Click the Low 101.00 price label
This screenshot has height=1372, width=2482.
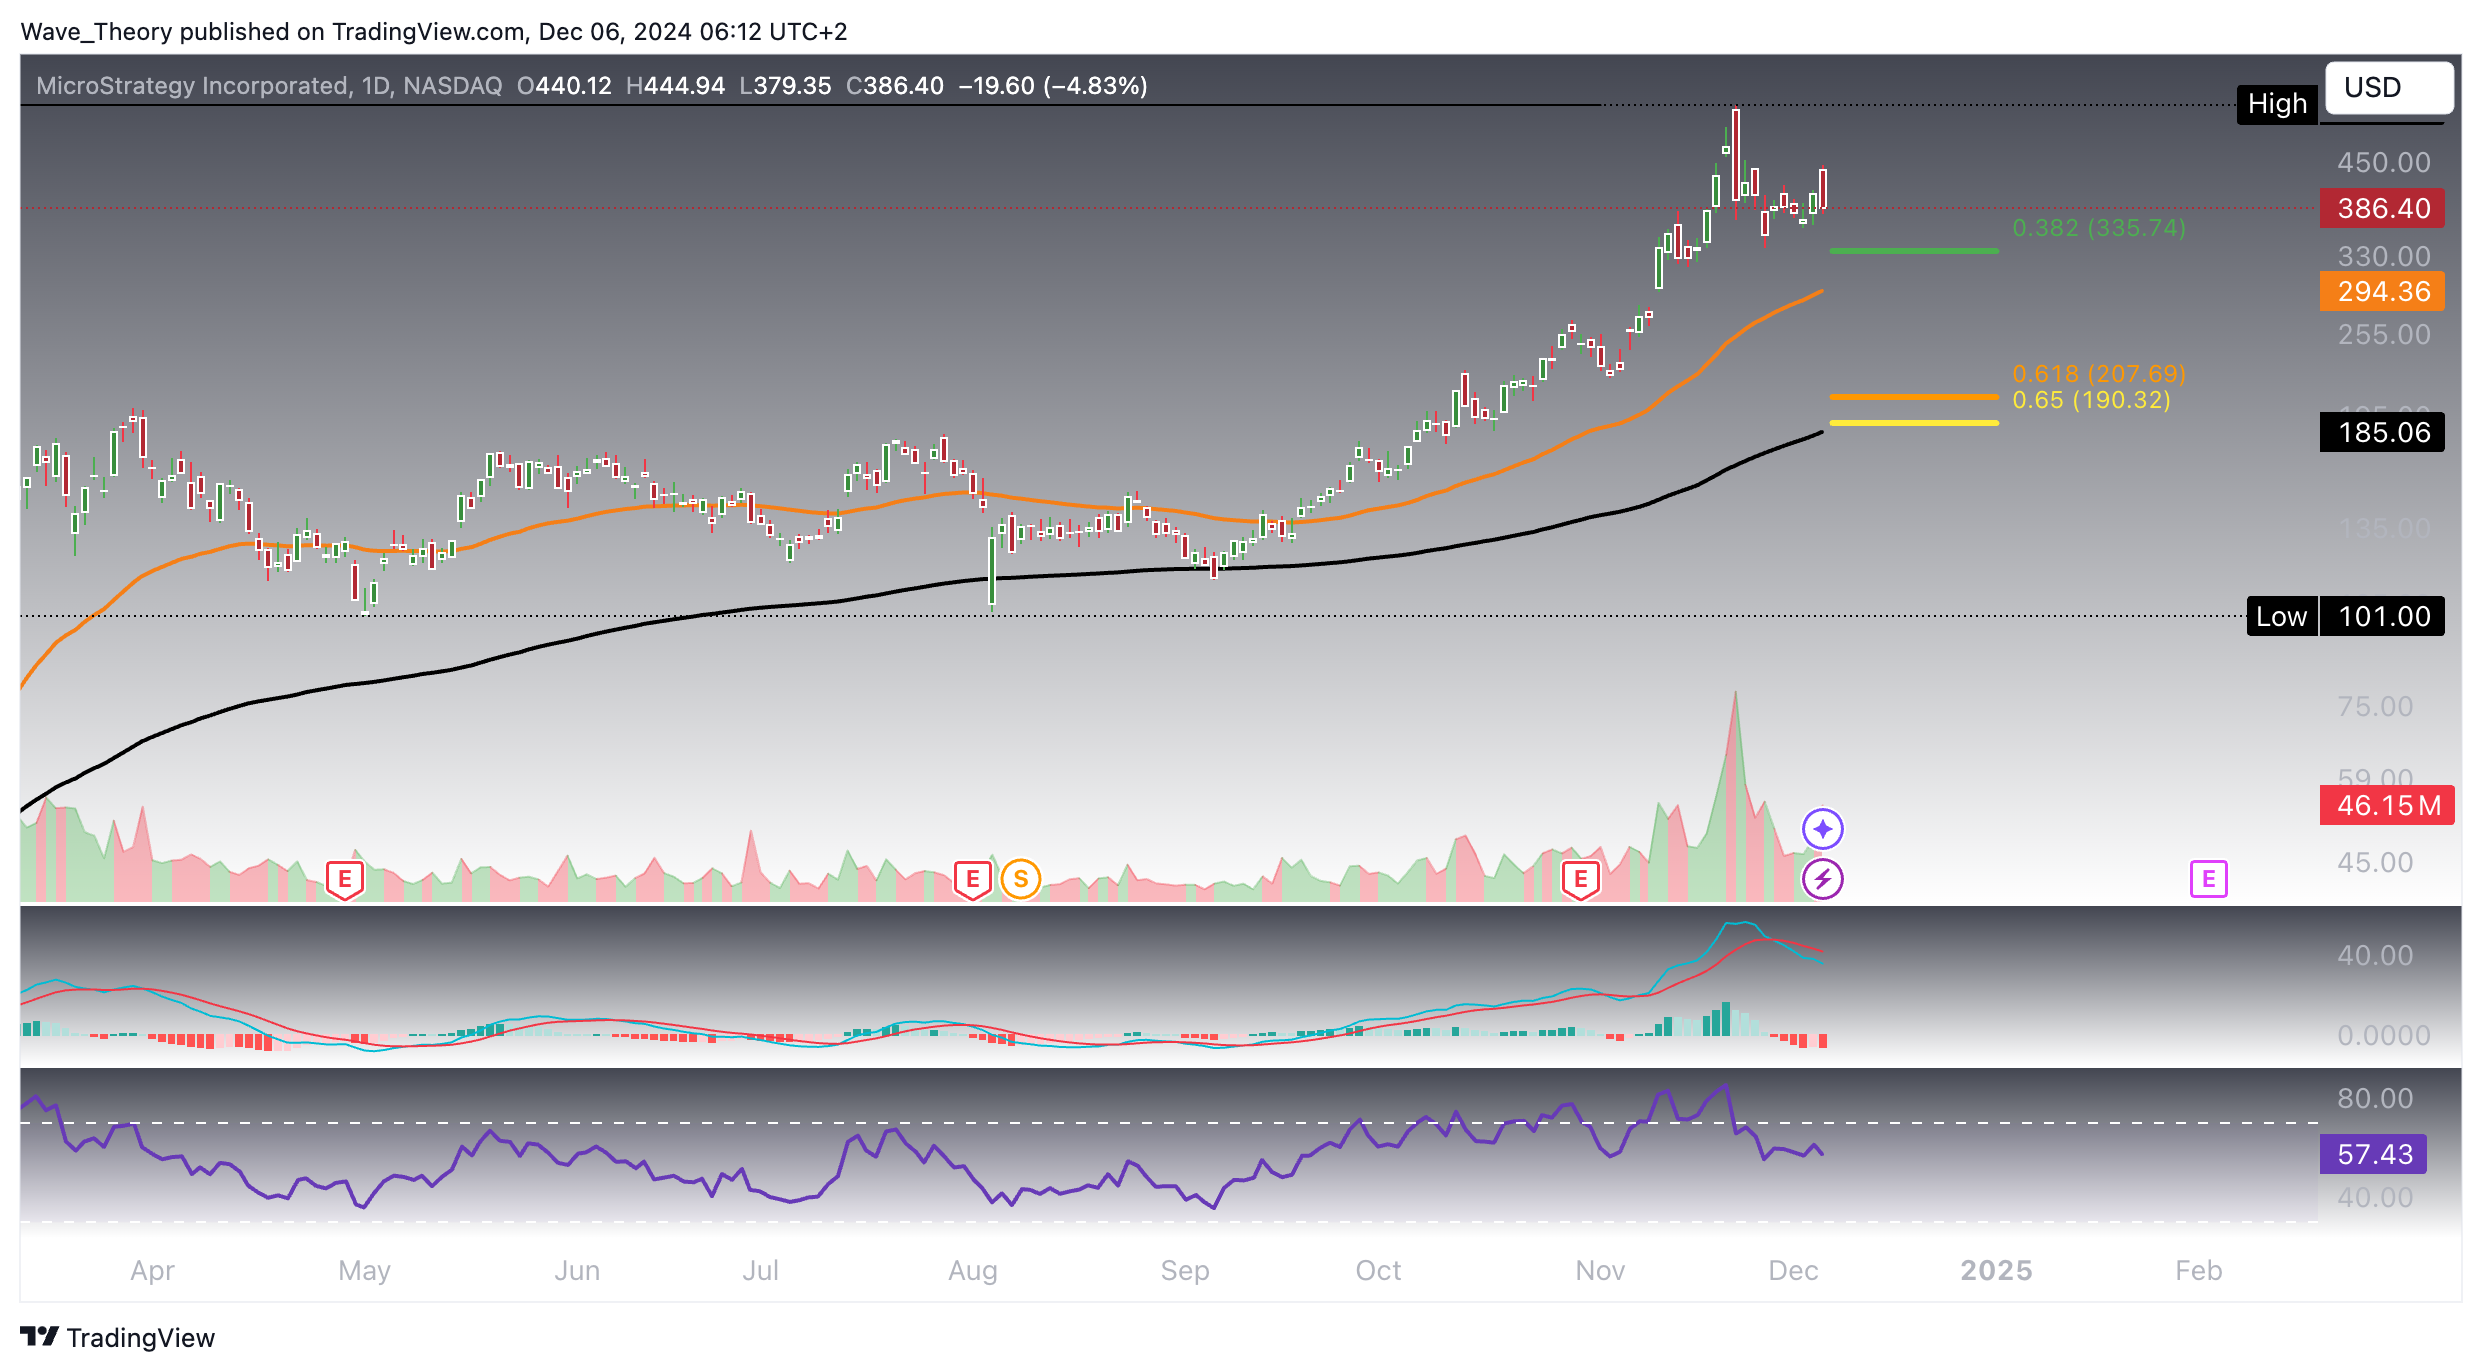(2346, 616)
